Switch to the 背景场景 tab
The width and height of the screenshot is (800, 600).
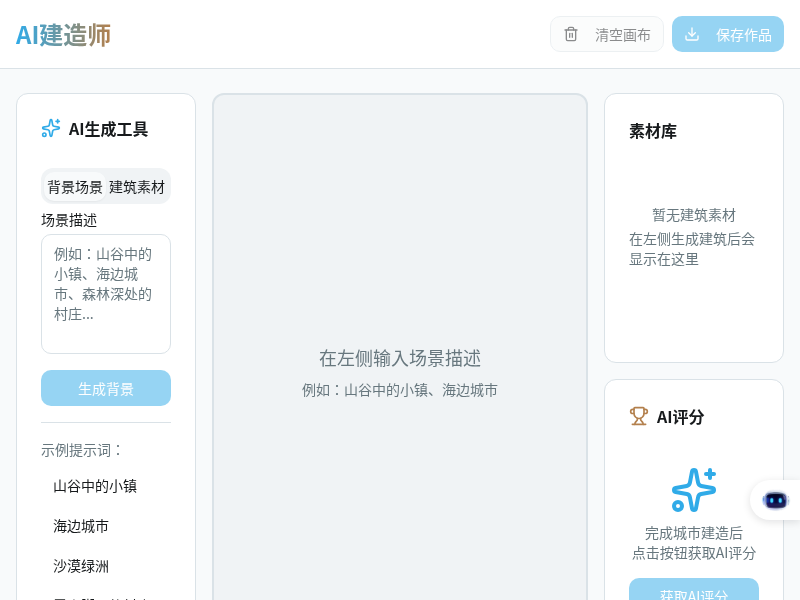point(75,187)
